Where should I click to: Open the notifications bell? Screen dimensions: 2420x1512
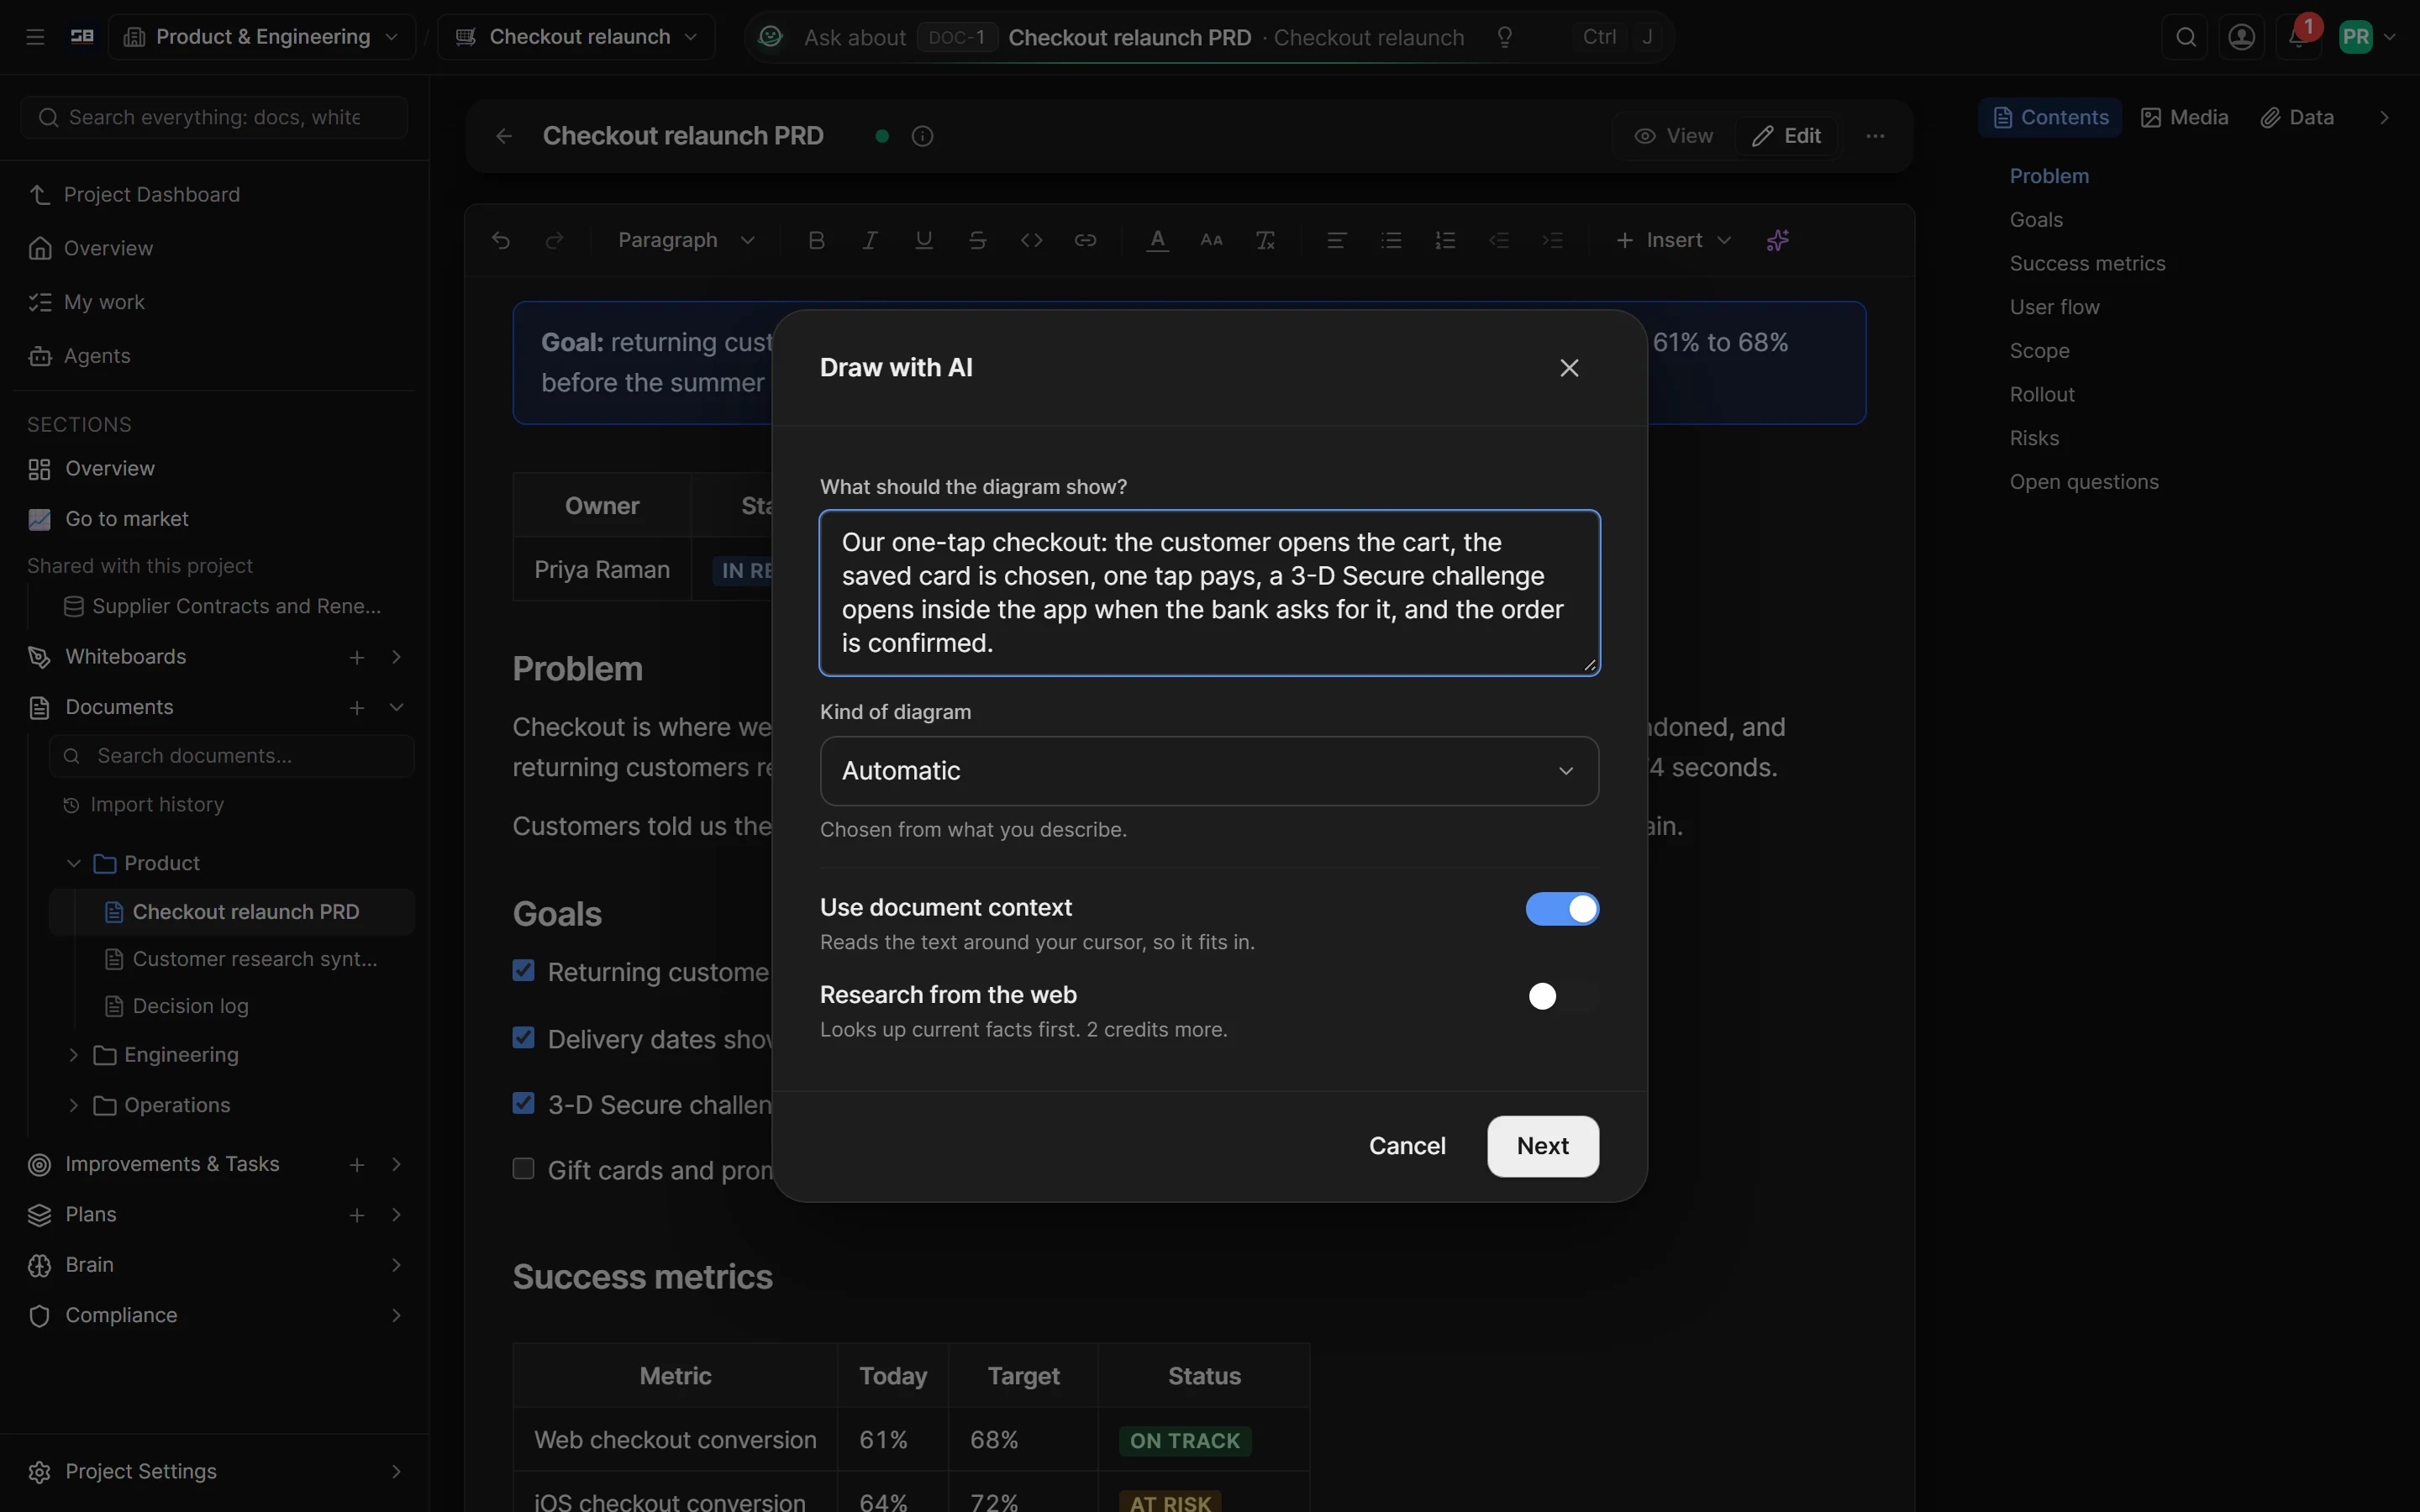click(x=2298, y=37)
